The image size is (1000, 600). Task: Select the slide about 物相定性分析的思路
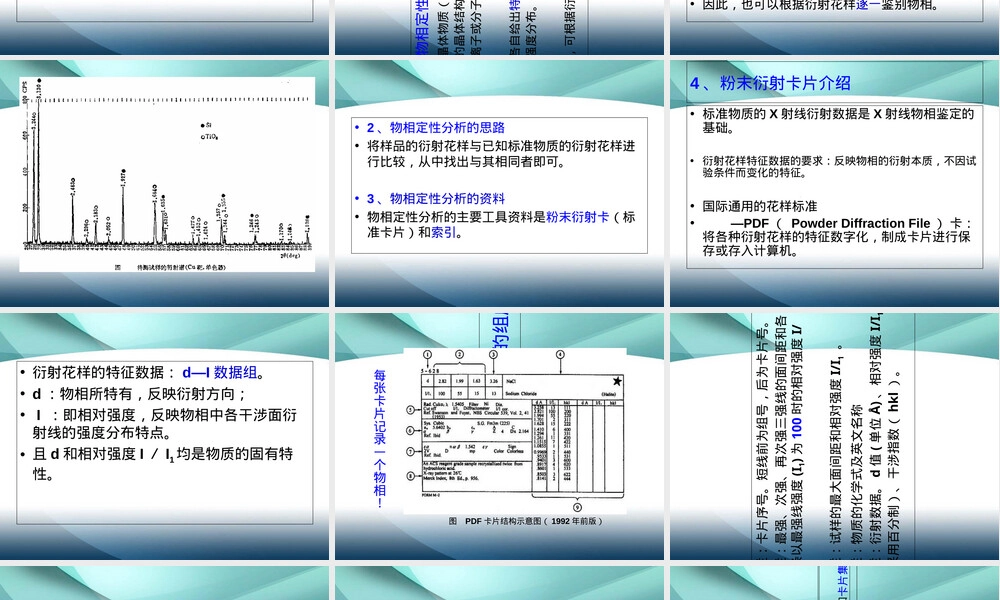(x=499, y=183)
